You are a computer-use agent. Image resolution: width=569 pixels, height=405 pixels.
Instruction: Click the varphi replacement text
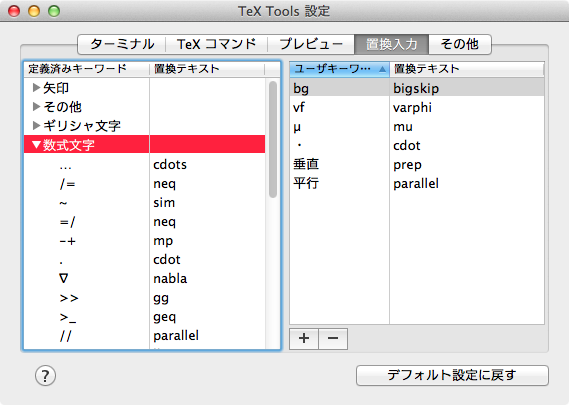click(413, 108)
